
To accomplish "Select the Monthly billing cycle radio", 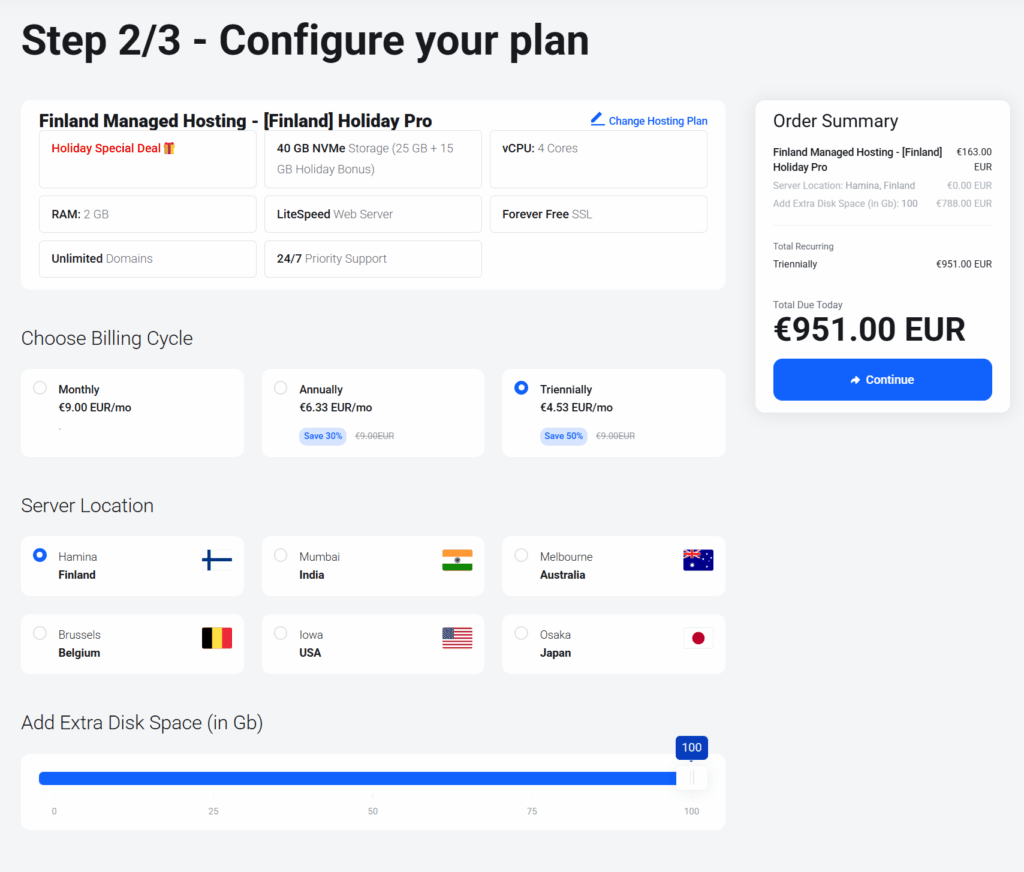I will coord(39,389).
